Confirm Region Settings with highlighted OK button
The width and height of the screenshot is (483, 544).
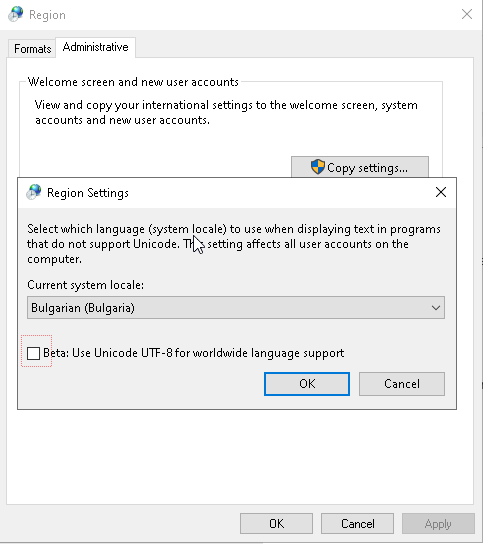click(x=307, y=384)
